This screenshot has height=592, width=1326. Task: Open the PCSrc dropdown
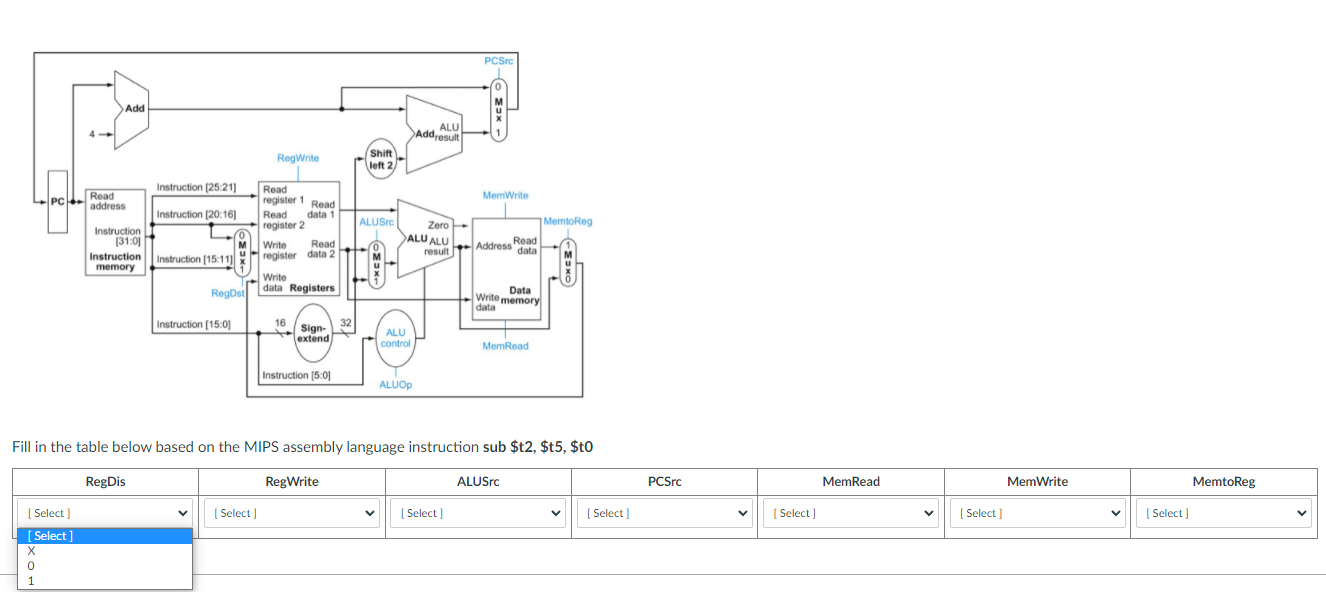(664, 512)
